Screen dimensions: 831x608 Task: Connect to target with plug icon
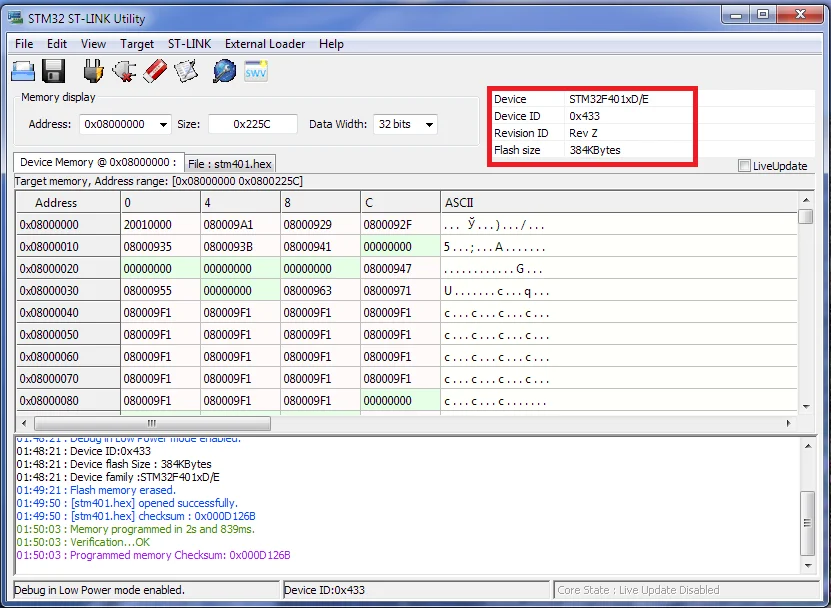(93, 71)
